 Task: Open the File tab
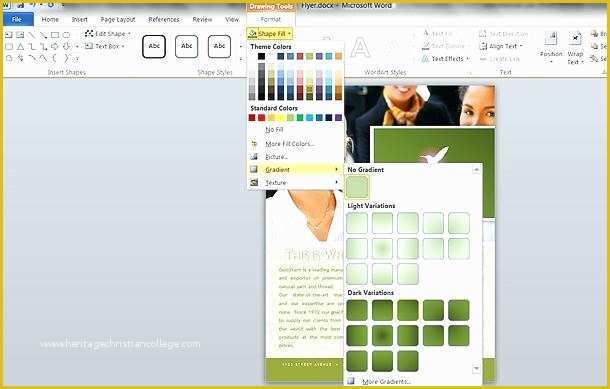click(x=18, y=19)
